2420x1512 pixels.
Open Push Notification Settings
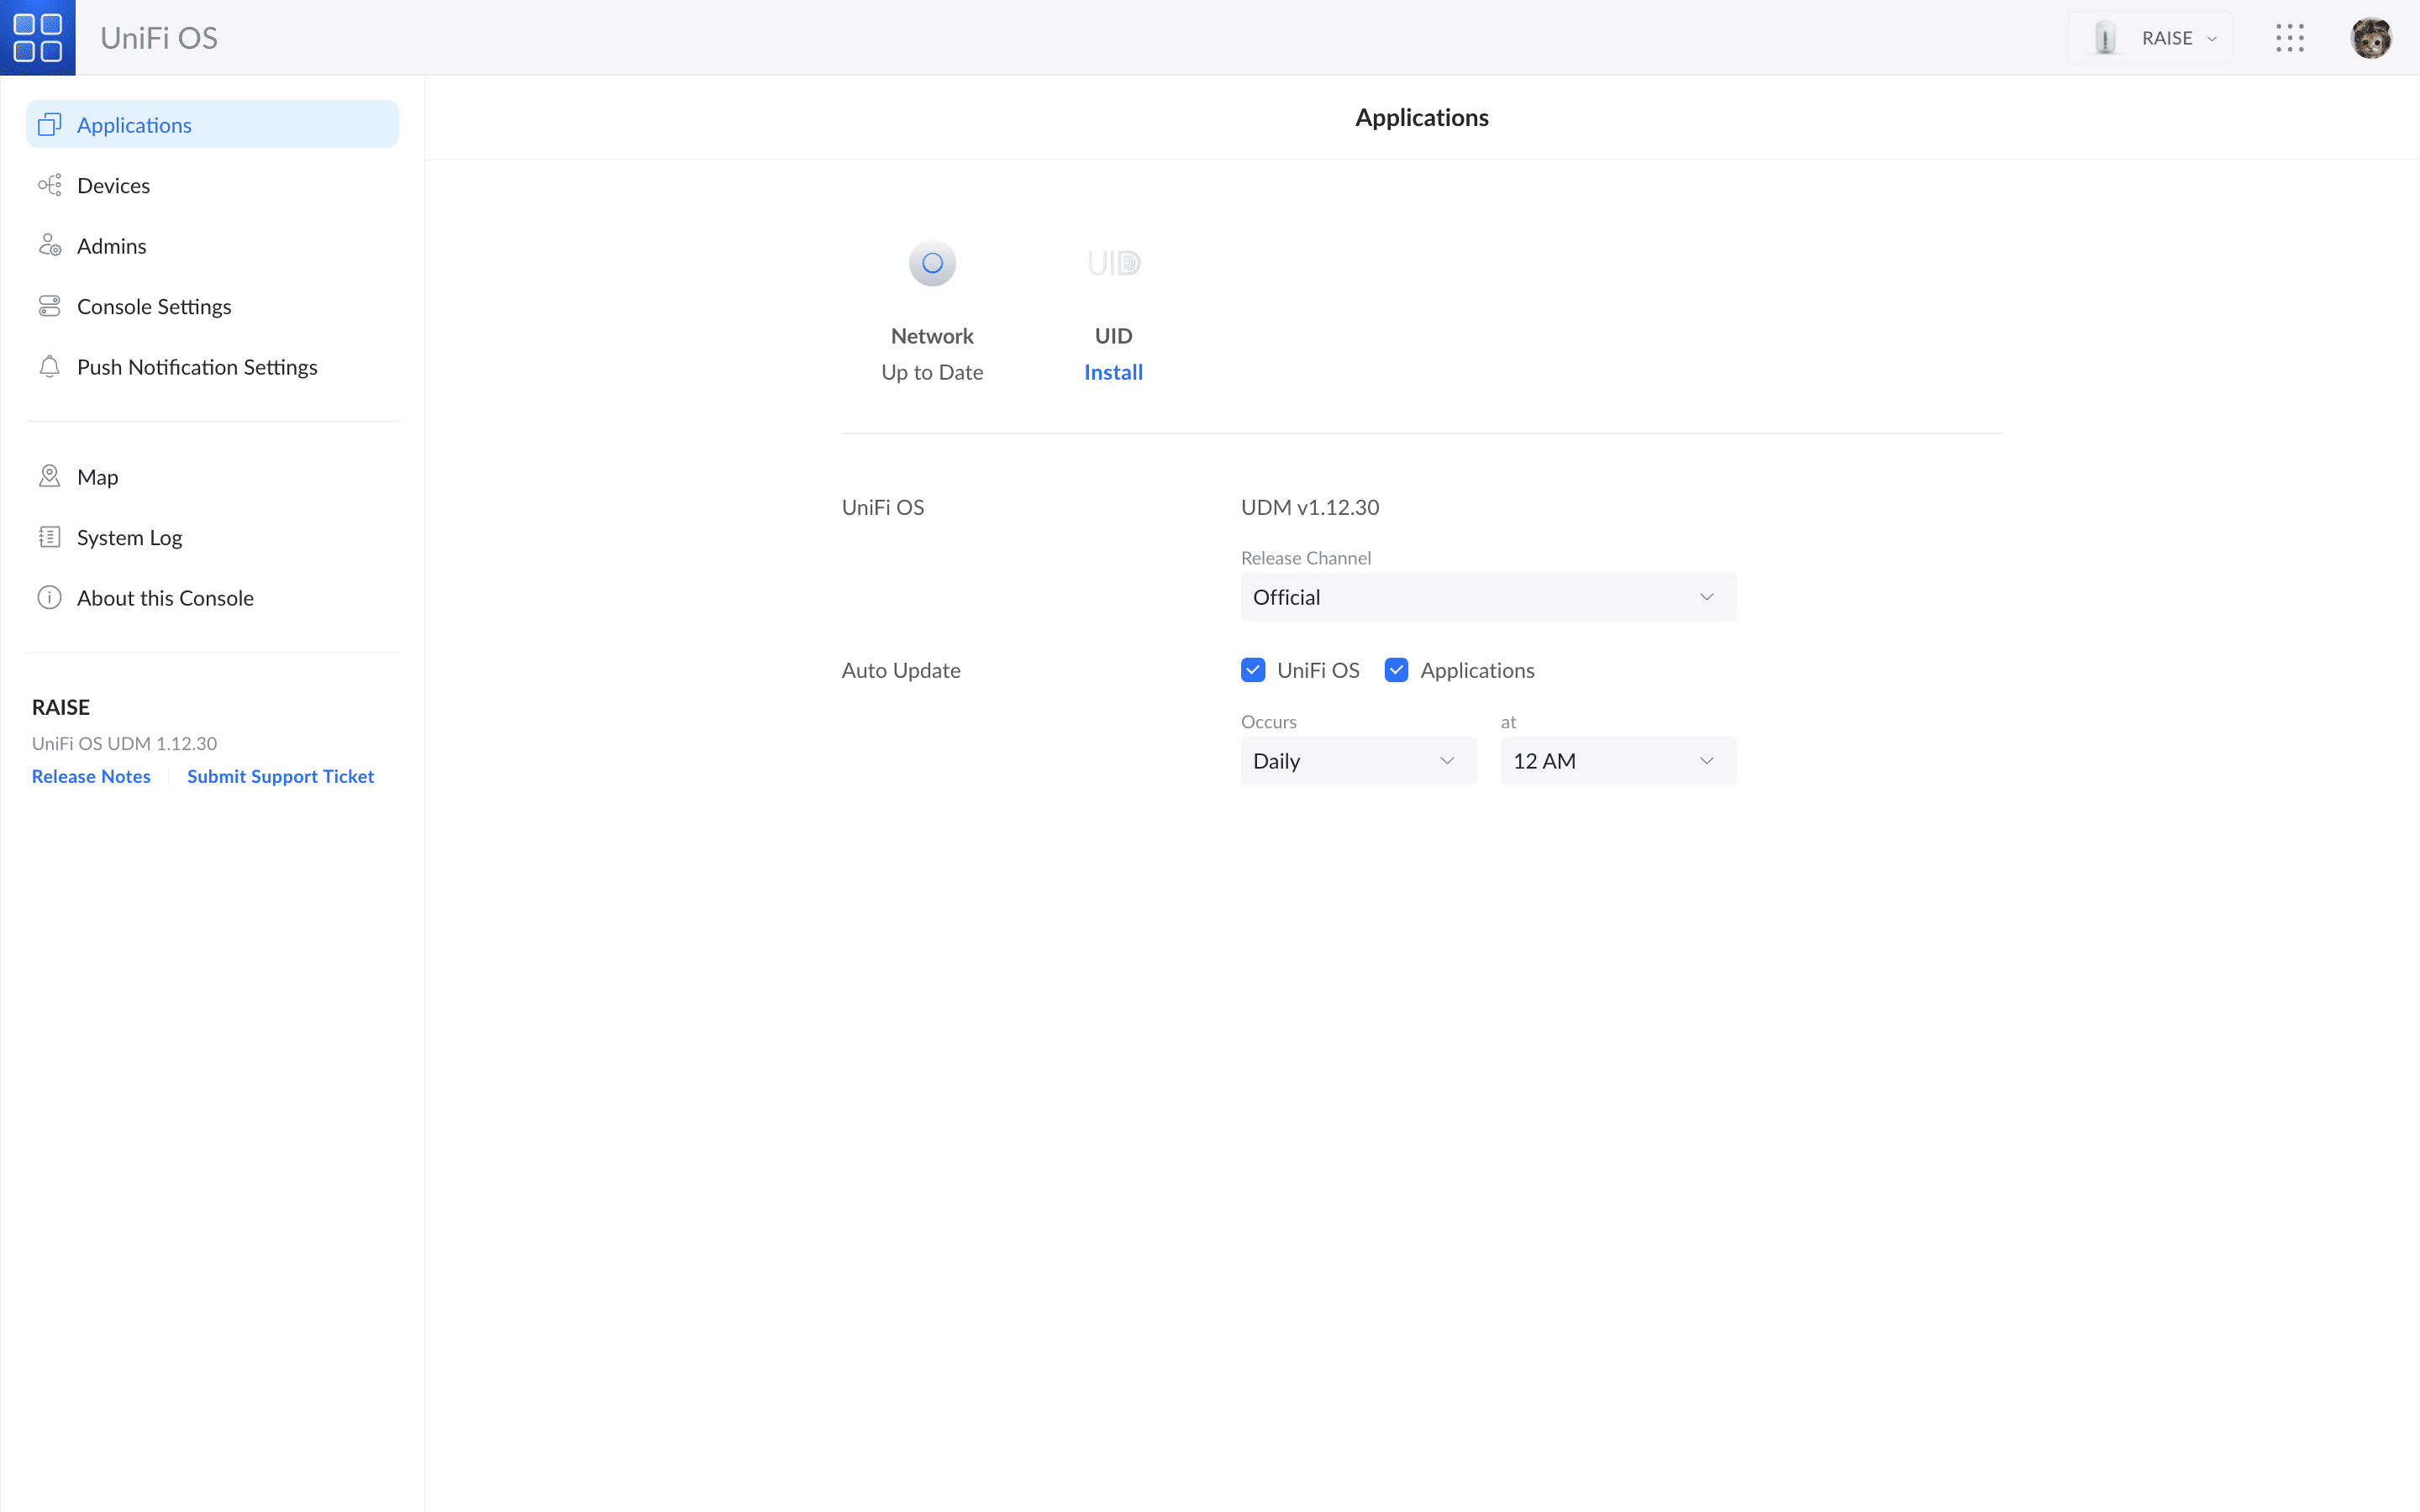[x=212, y=367]
